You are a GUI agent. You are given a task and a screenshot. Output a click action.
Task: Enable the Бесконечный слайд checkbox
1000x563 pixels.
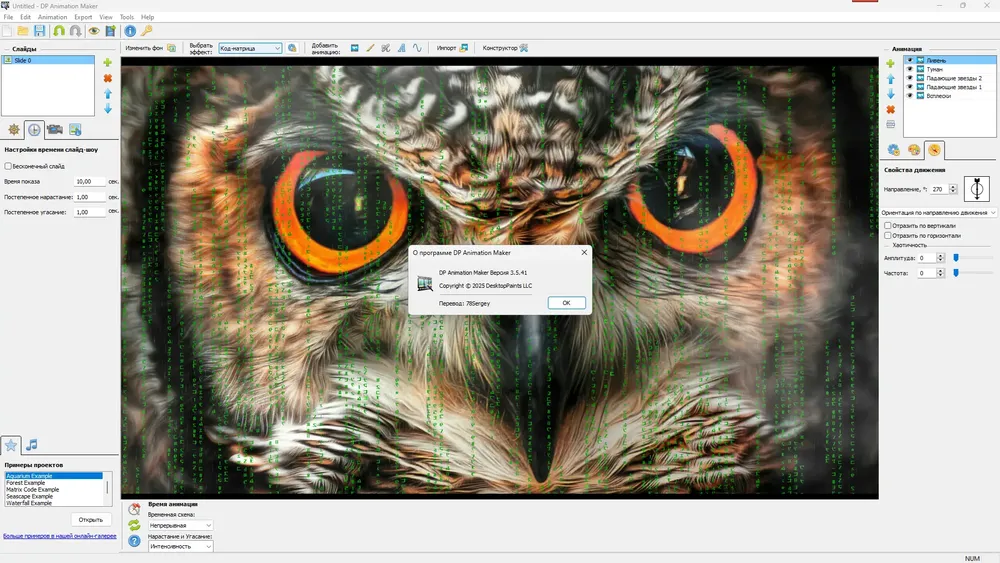pos(8,166)
